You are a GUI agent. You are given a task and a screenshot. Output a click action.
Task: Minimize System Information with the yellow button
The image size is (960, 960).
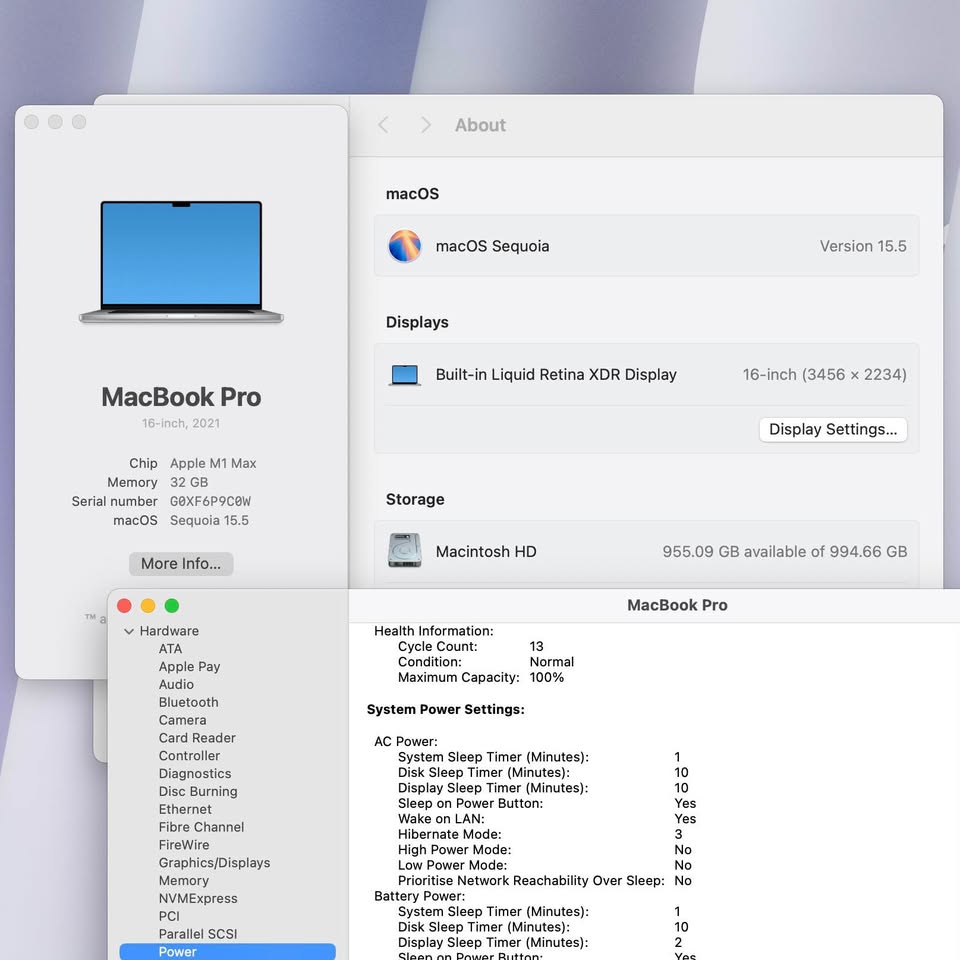(x=148, y=606)
